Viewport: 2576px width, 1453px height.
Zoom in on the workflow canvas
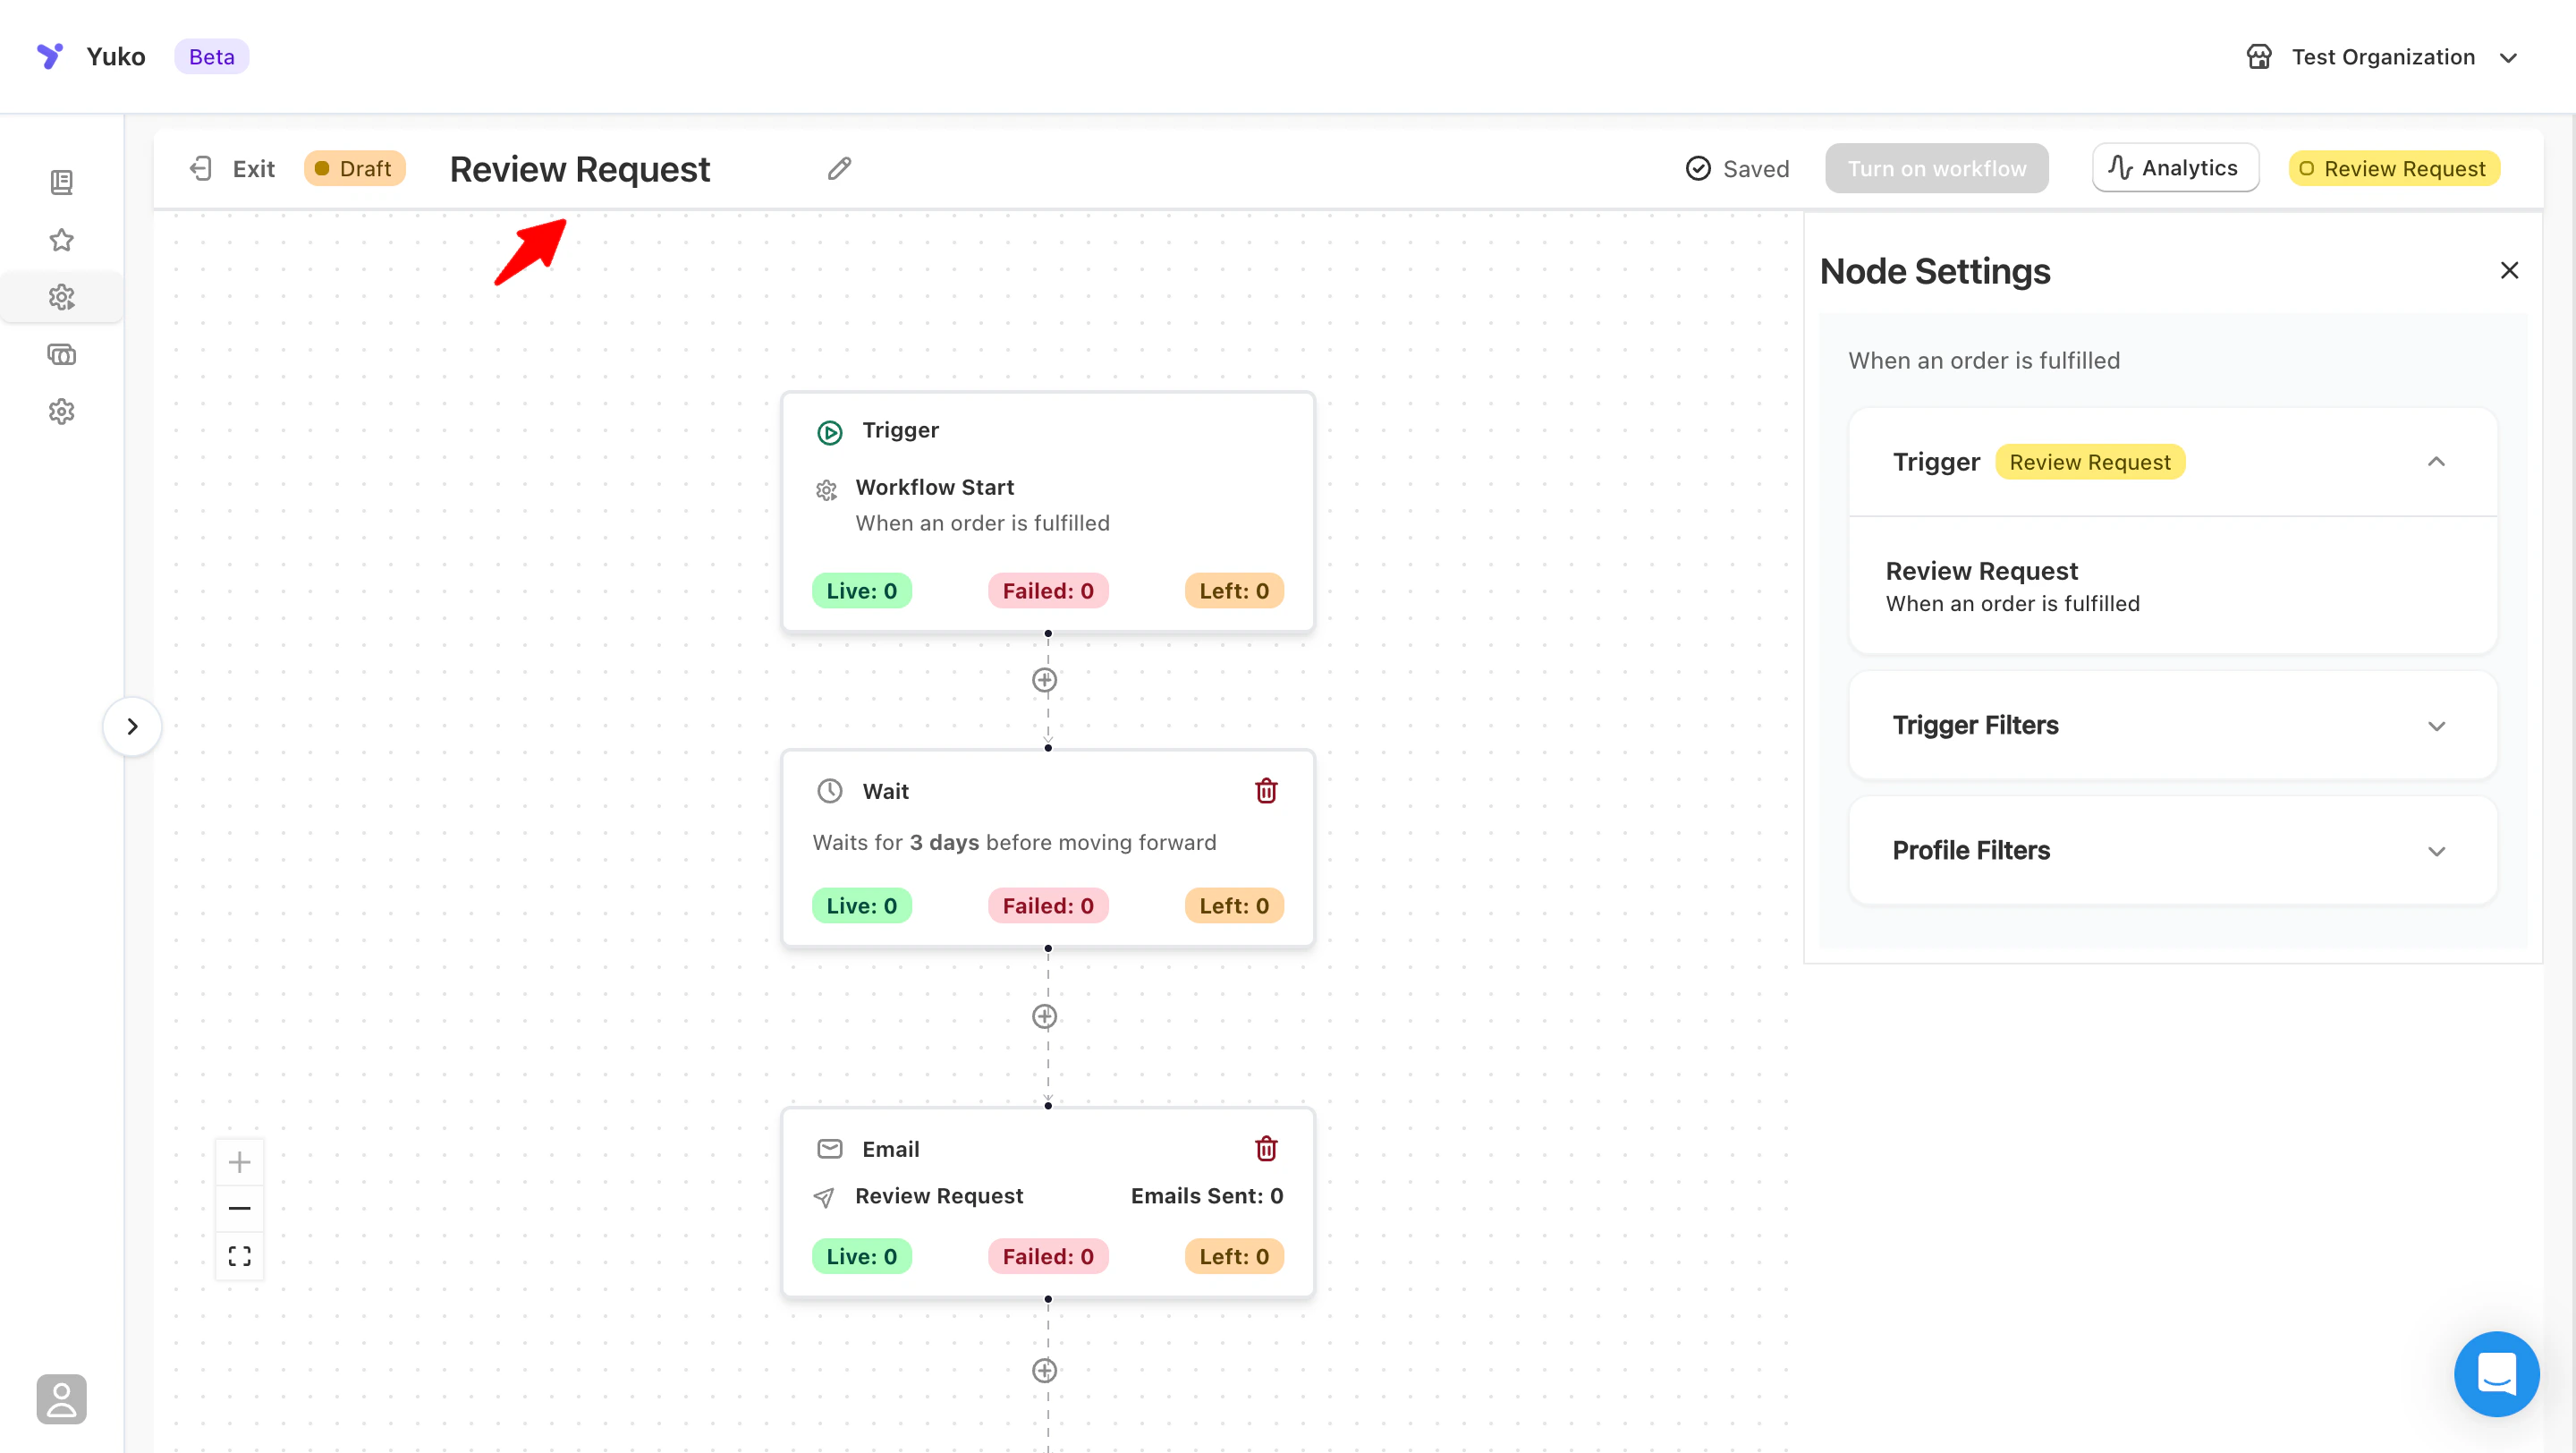pyautogui.click(x=239, y=1162)
